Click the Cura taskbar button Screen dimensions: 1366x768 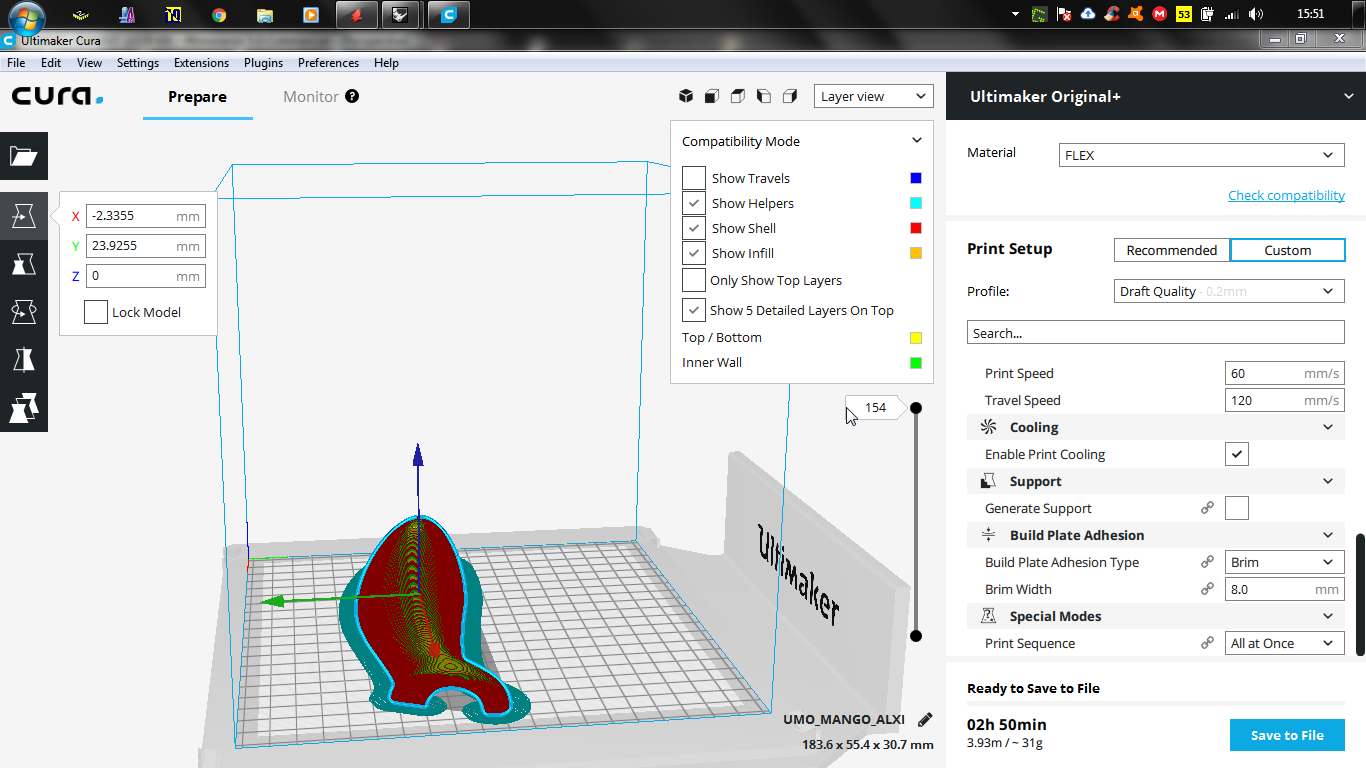click(x=449, y=14)
